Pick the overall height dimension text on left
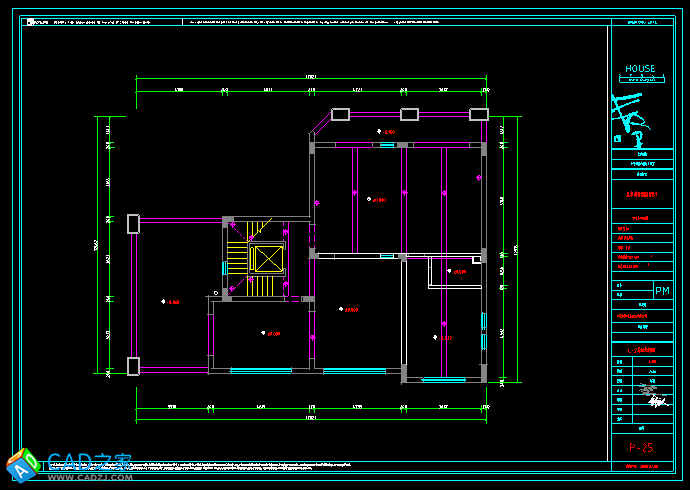 (x=97, y=245)
